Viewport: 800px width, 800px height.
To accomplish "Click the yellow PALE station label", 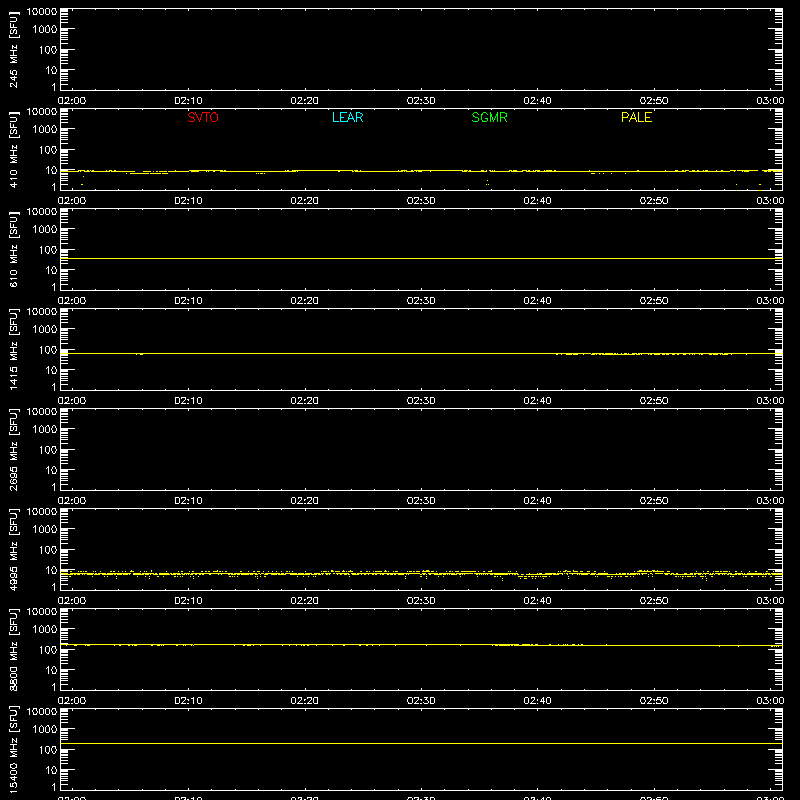I will point(636,117).
